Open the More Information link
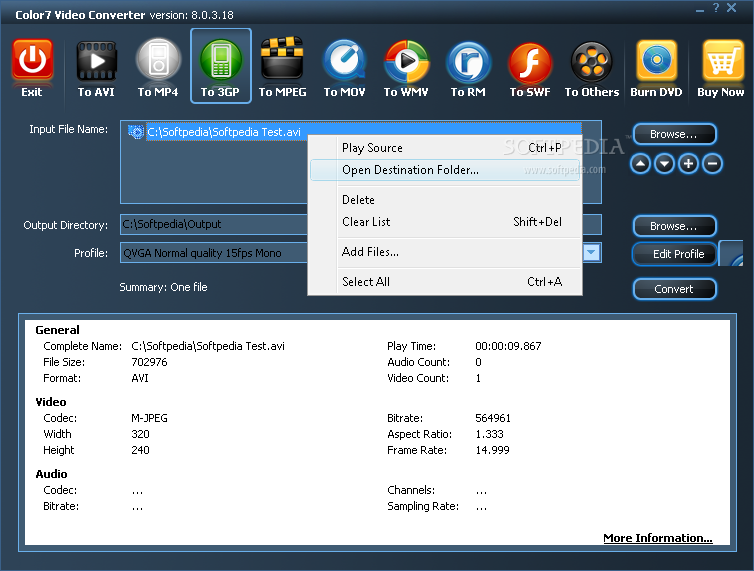The height and width of the screenshot is (571, 754). pyautogui.click(x=658, y=538)
